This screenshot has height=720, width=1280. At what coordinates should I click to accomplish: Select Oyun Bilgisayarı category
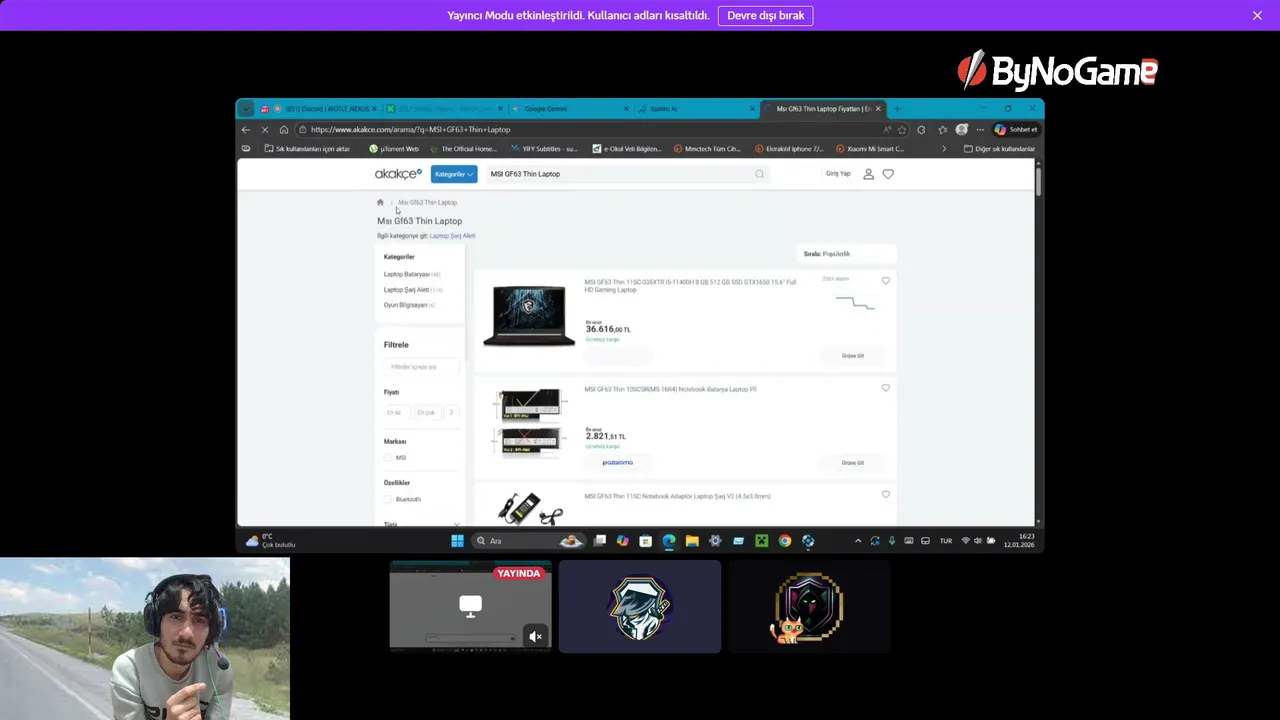[409, 305]
